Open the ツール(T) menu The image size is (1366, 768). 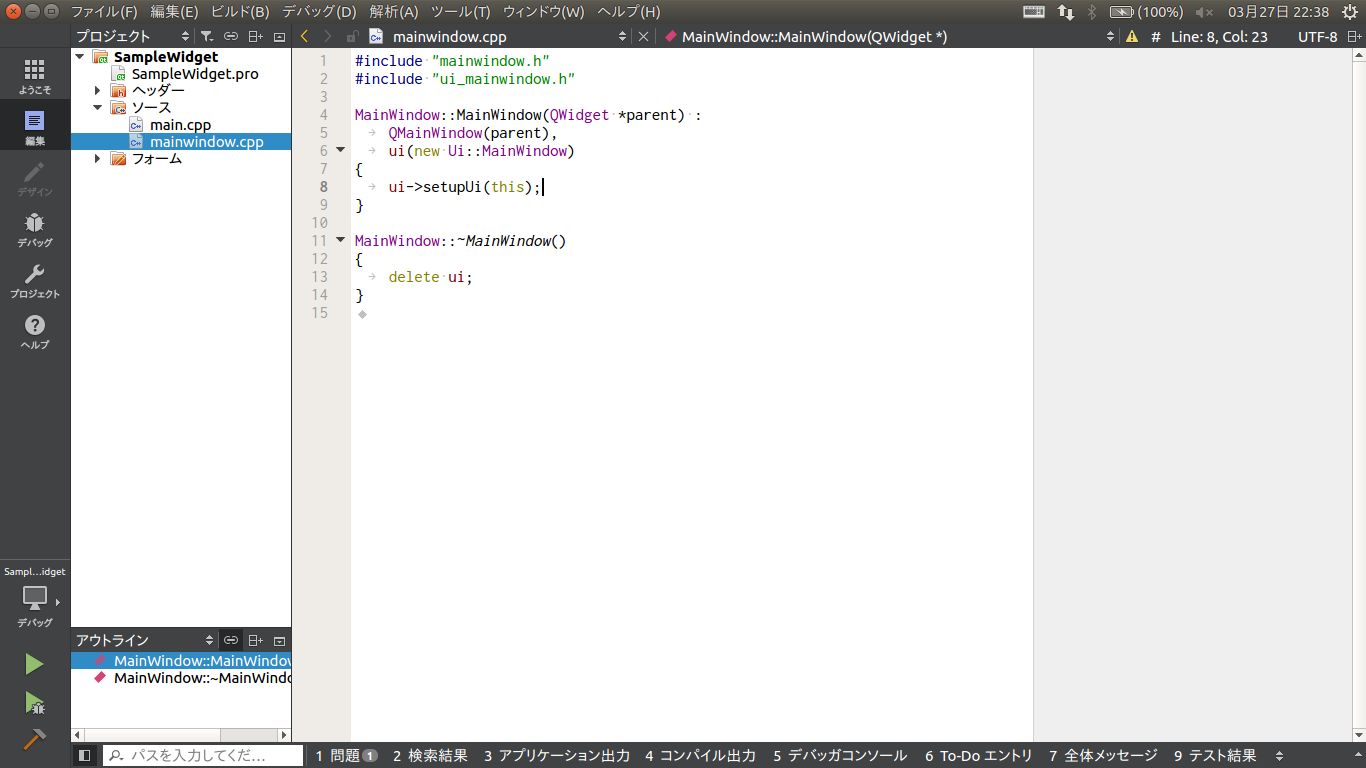[x=460, y=12]
